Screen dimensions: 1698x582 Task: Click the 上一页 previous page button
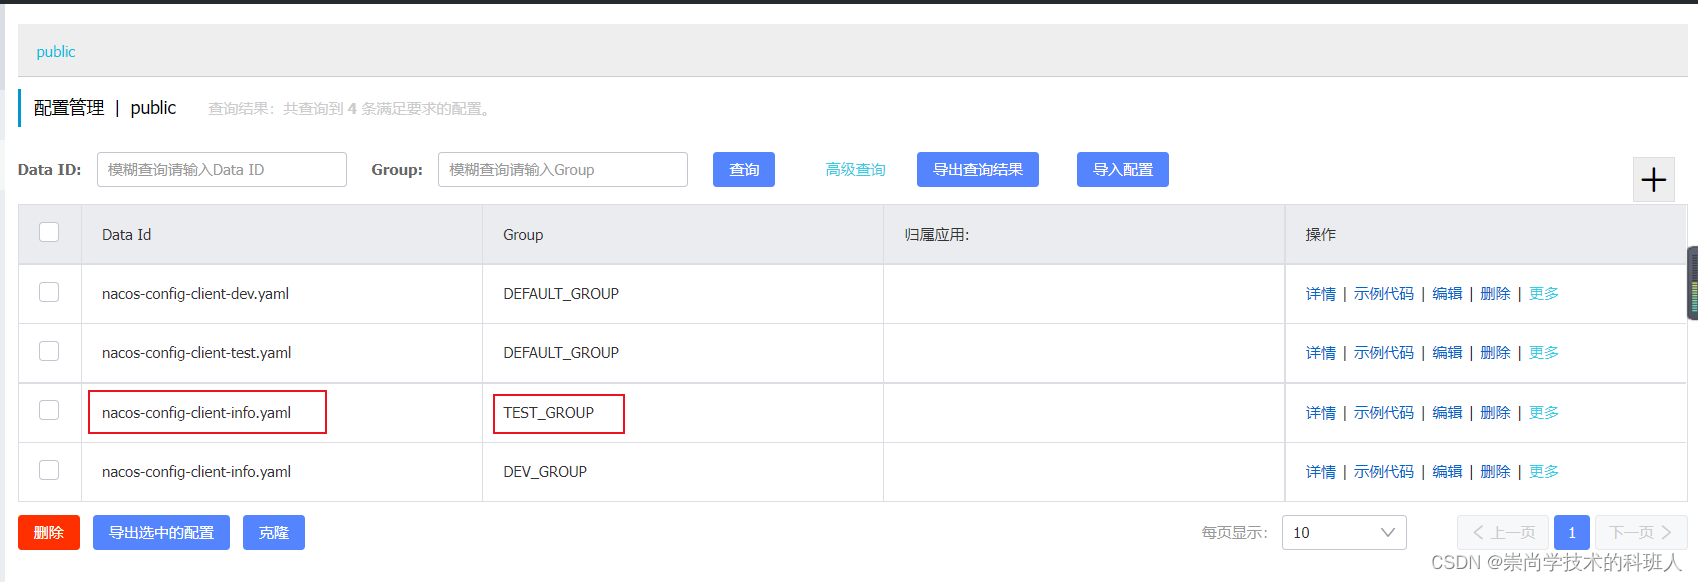pos(1503,533)
